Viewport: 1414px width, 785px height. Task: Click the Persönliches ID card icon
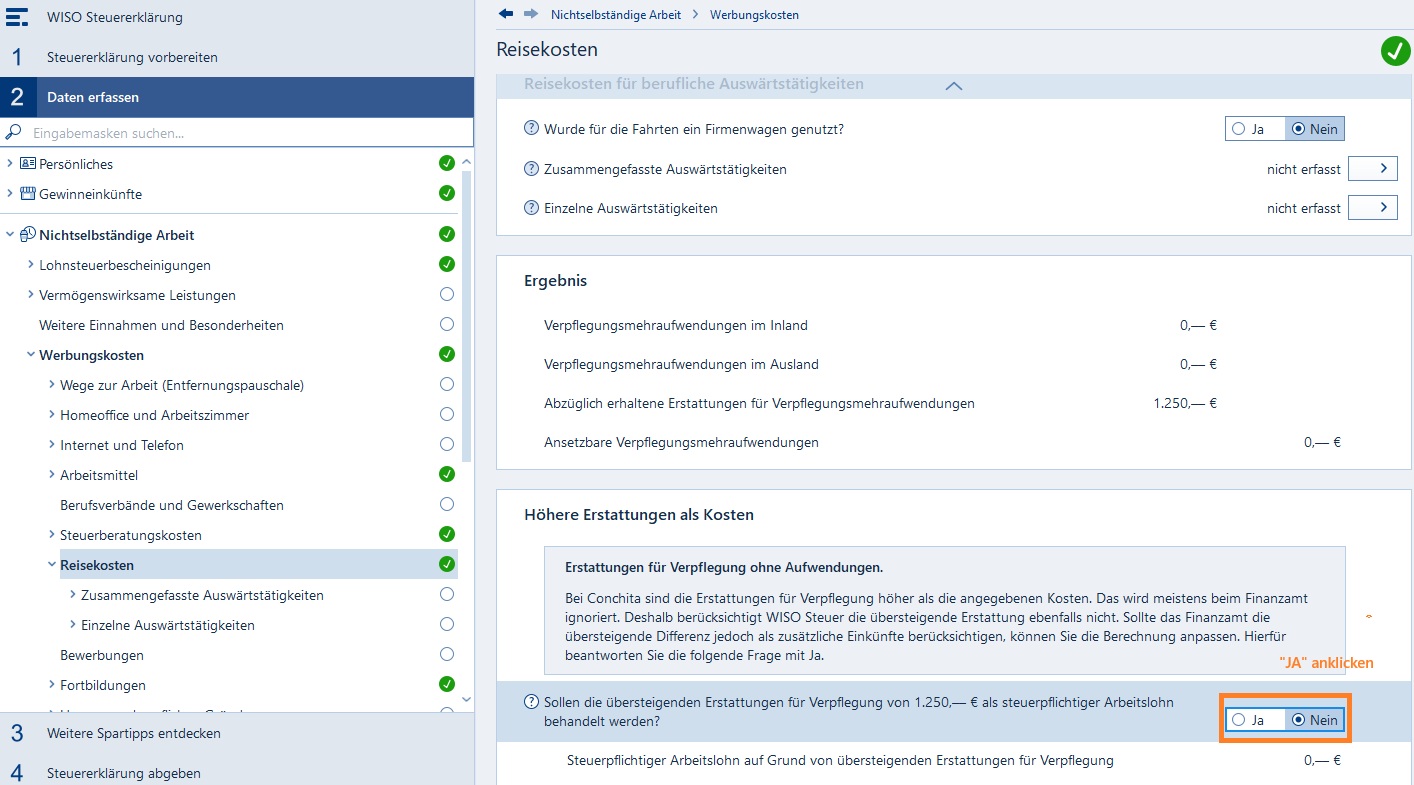[x=28, y=163]
